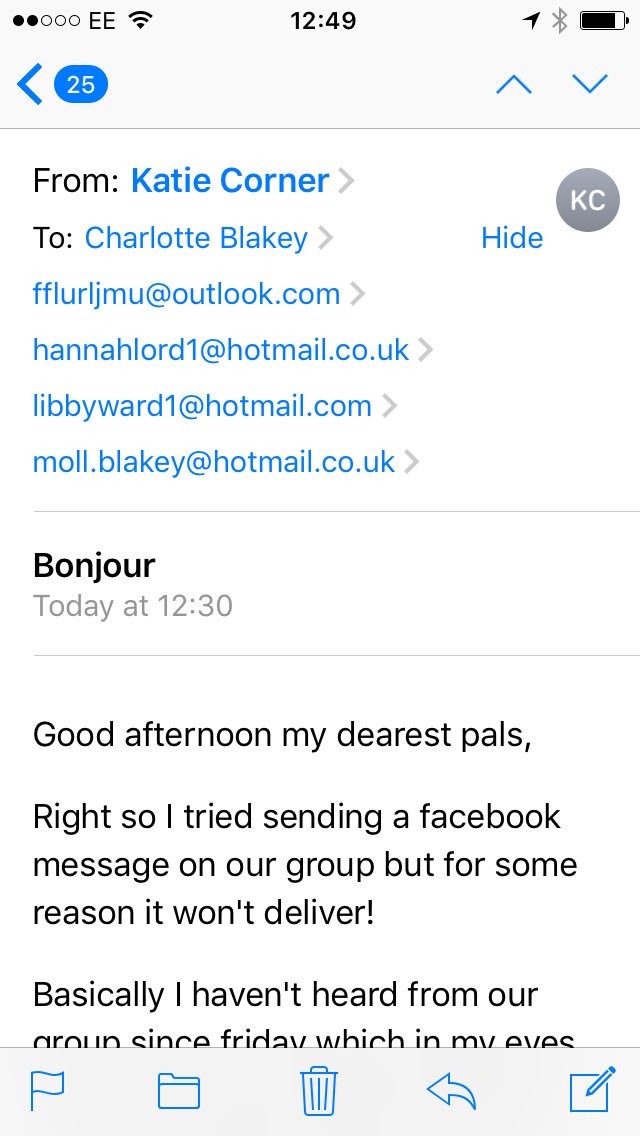This screenshot has height=1136, width=640.
Task: Compose new message with pencil icon
Action: (x=593, y=1089)
